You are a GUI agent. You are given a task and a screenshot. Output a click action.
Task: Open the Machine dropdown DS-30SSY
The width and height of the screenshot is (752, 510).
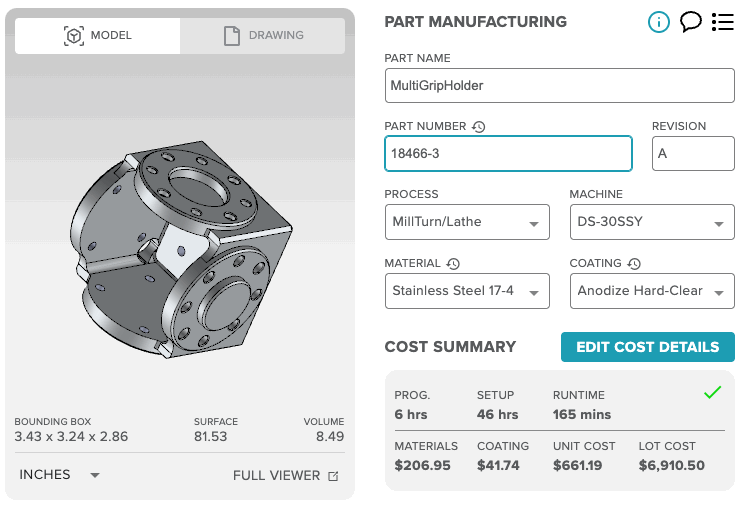(652, 222)
